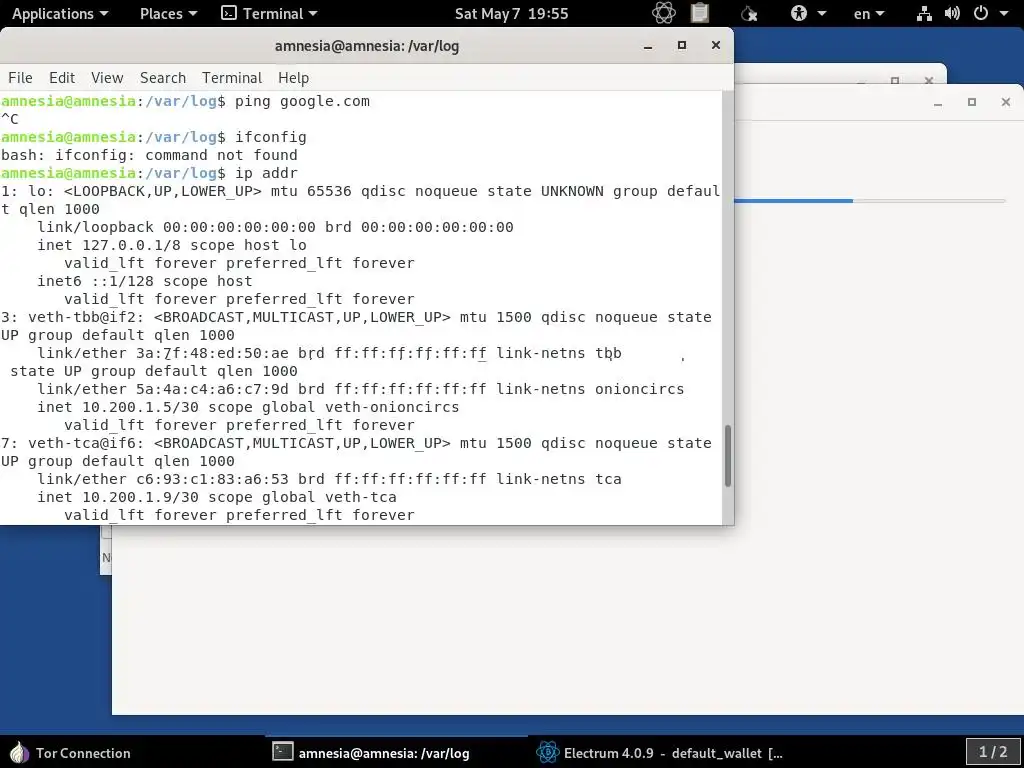Click the power icon in top bar

981,14
